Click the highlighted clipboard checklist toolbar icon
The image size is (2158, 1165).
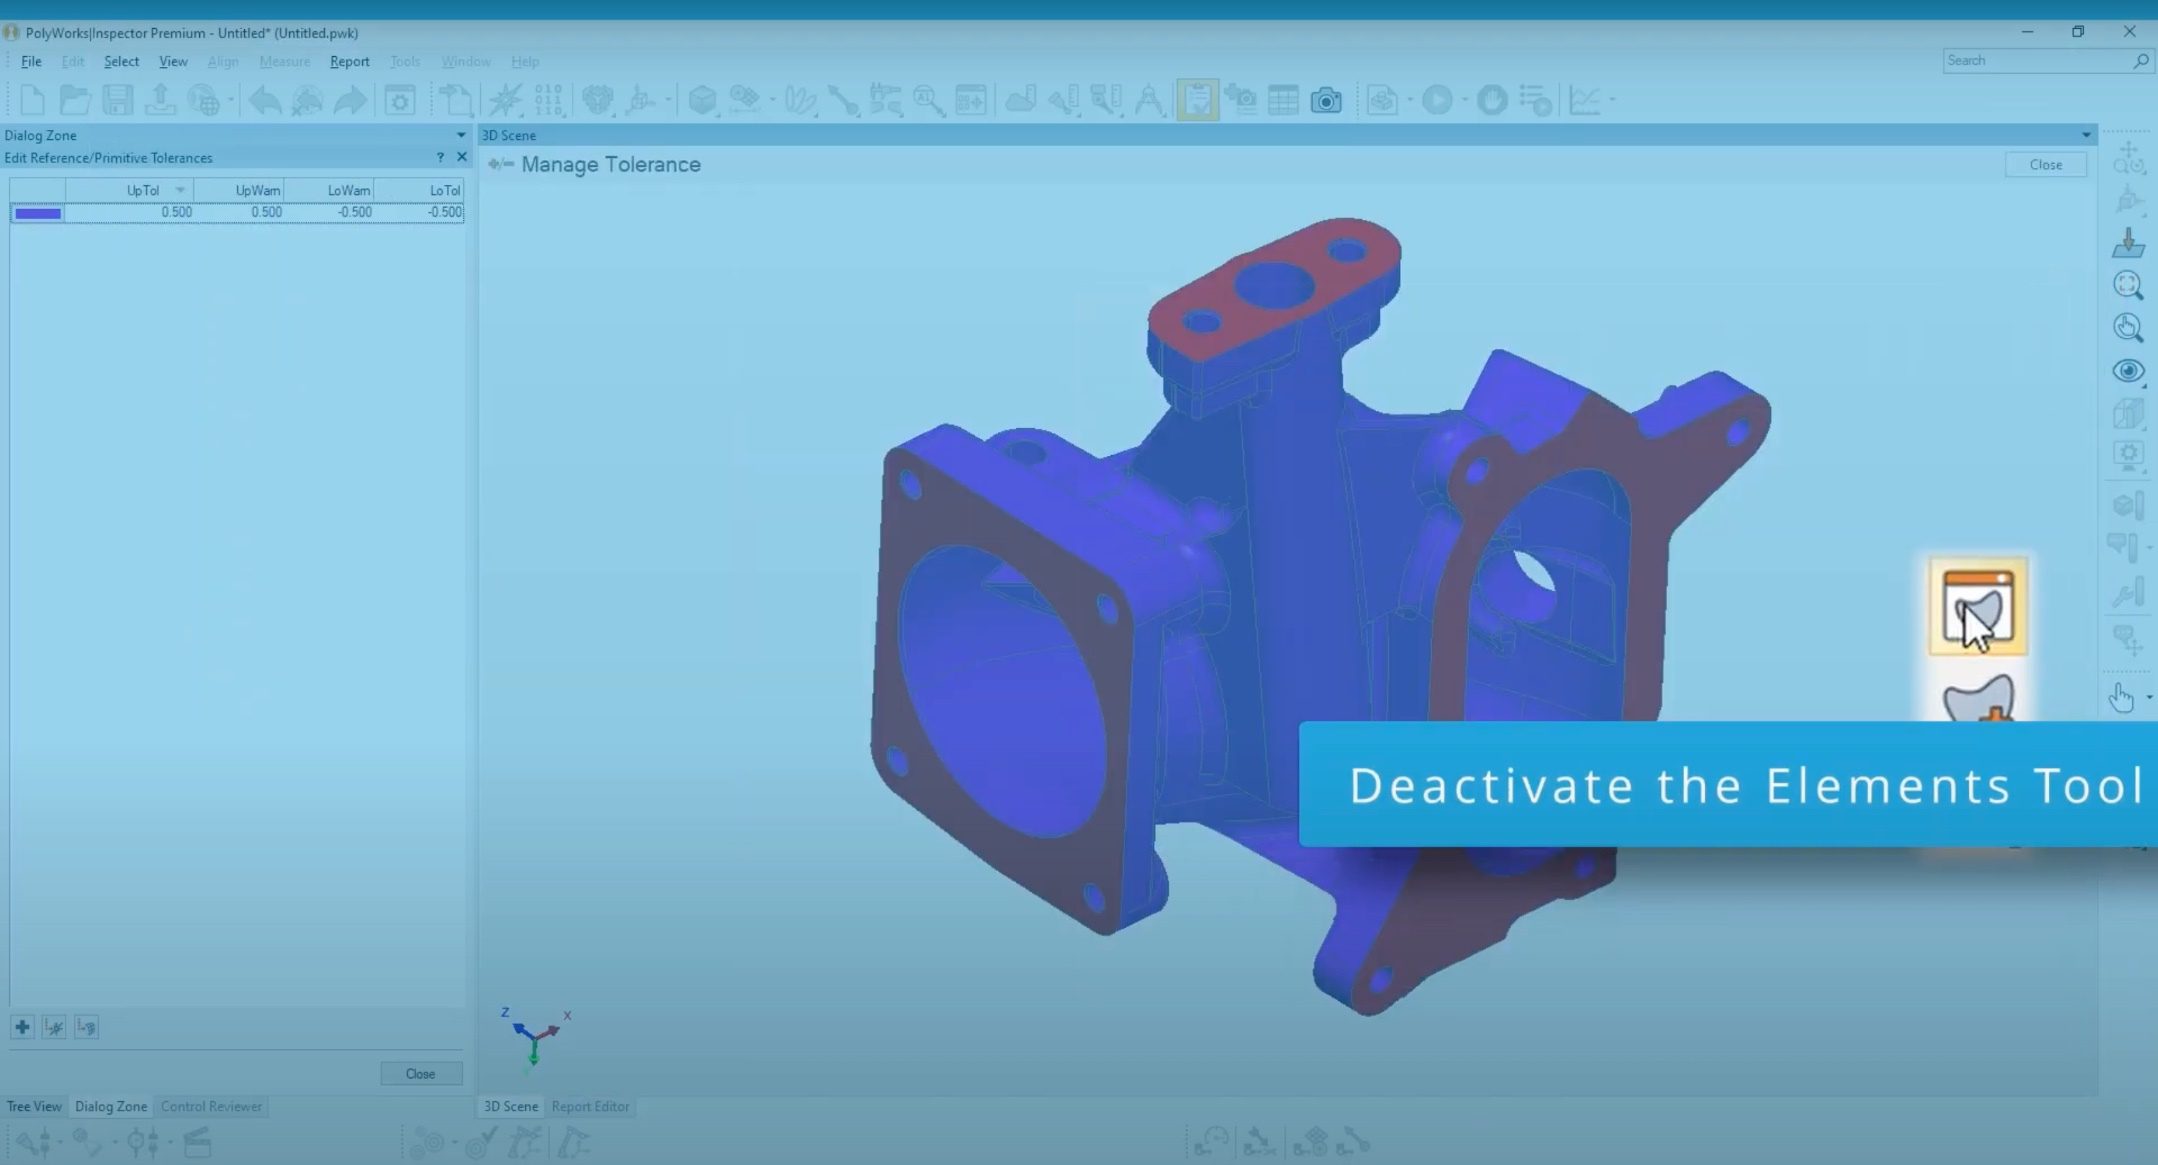(x=1197, y=100)
